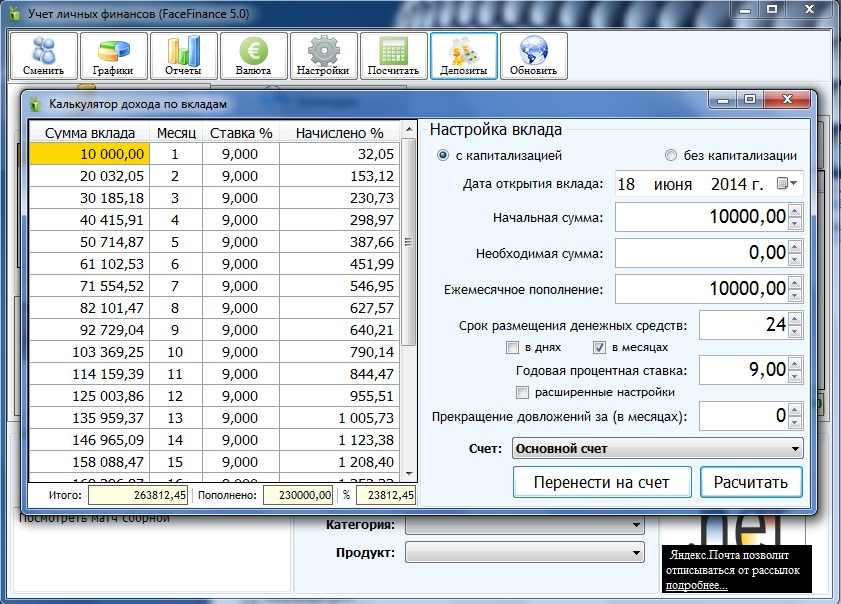This screenshot has width=841, height=604.
Task: Select с капитализацией radio button
Action: pyautogui.click(x=442, y=156)
